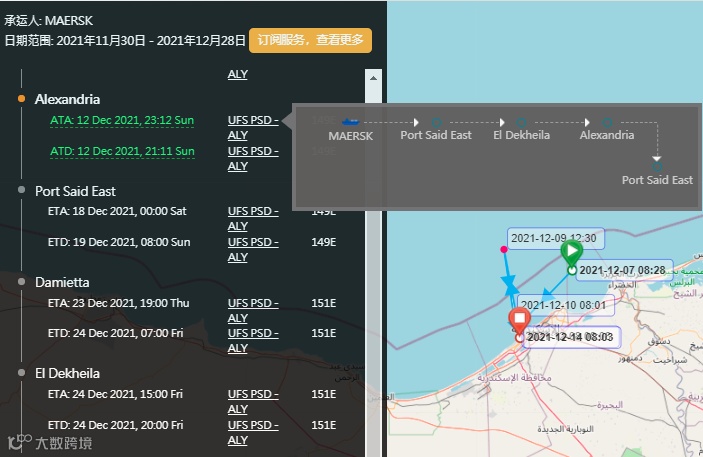Click the scrollbar up arrow in schedule panel
The image size is (703, 457).
tap(373, 78)
